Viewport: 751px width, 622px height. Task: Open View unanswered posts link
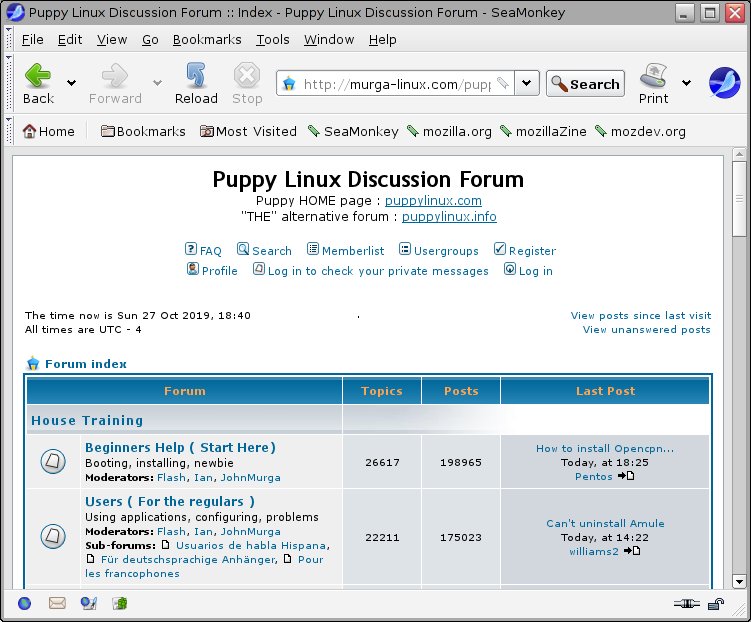(647, 329)
